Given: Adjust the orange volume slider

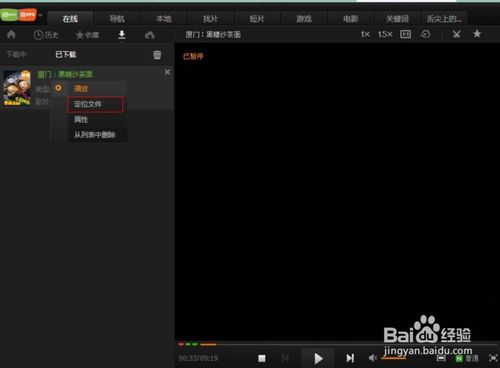Looking at the screenshot, I should pos(394,358).
